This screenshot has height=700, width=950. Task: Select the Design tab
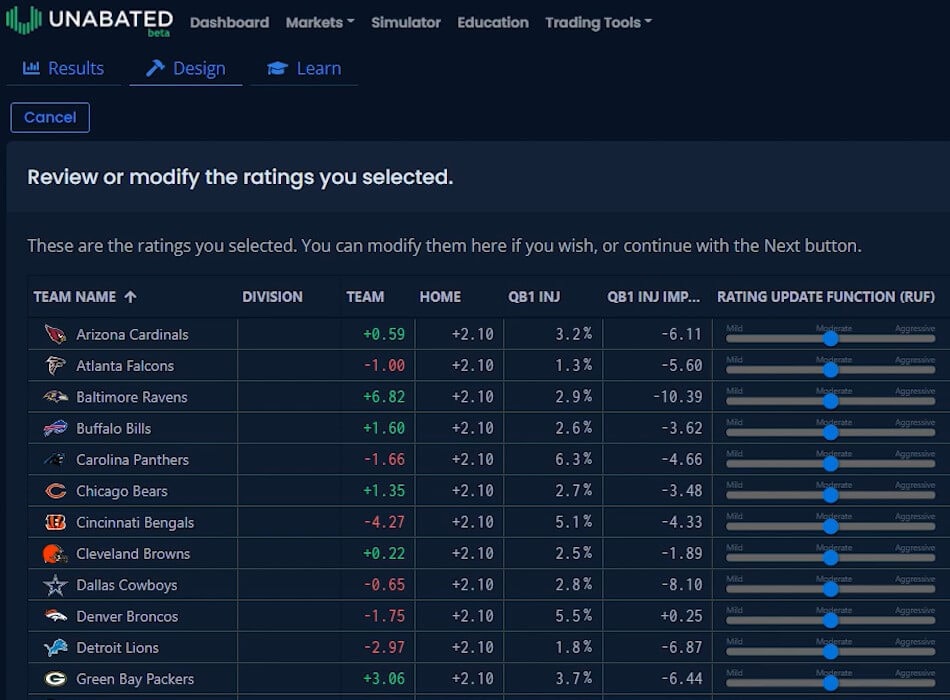pyautogui.click(x=186, y=68)
